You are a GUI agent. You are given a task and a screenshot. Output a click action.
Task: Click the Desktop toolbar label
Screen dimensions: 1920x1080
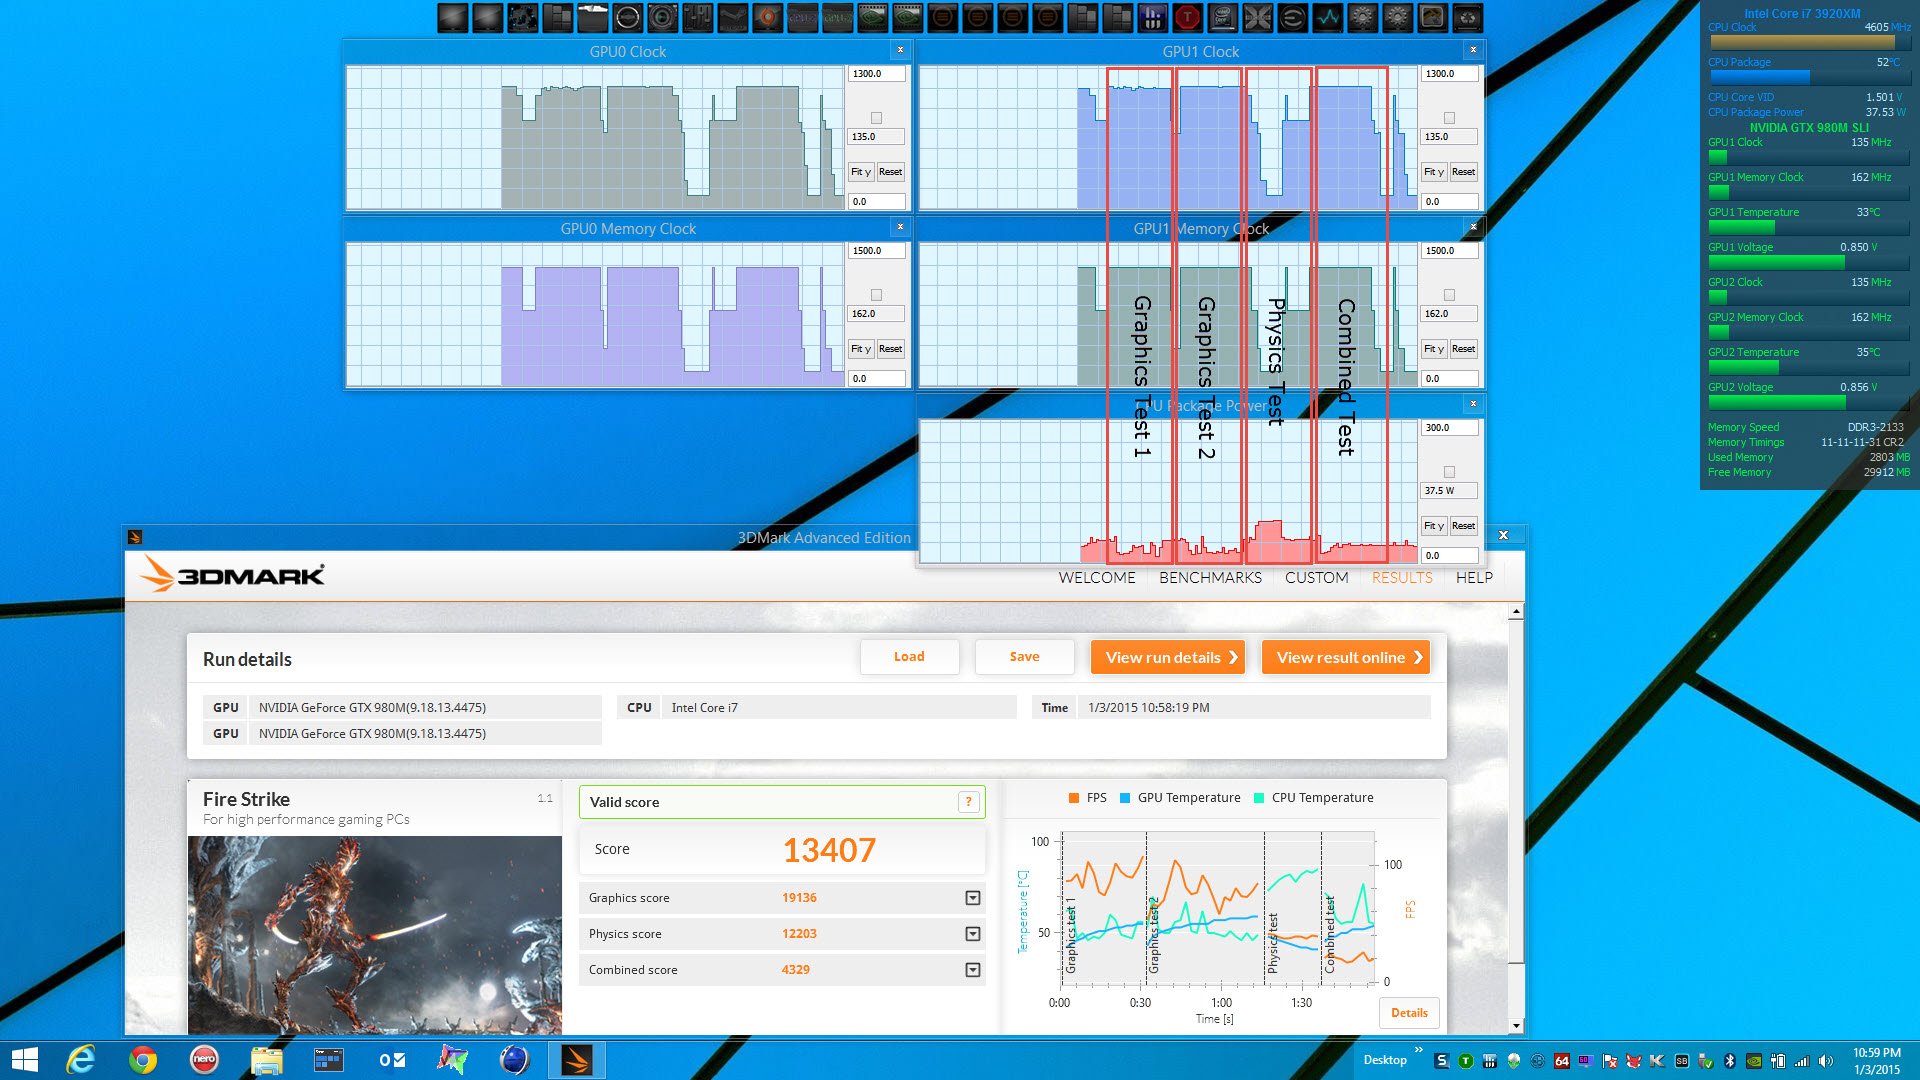1385,1060
